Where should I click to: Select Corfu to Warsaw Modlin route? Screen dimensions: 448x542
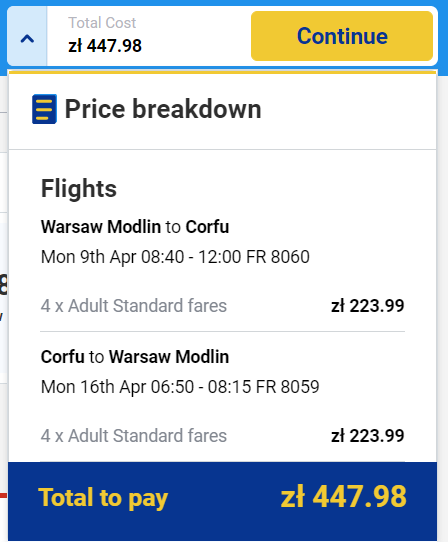(x=135, y=357)
